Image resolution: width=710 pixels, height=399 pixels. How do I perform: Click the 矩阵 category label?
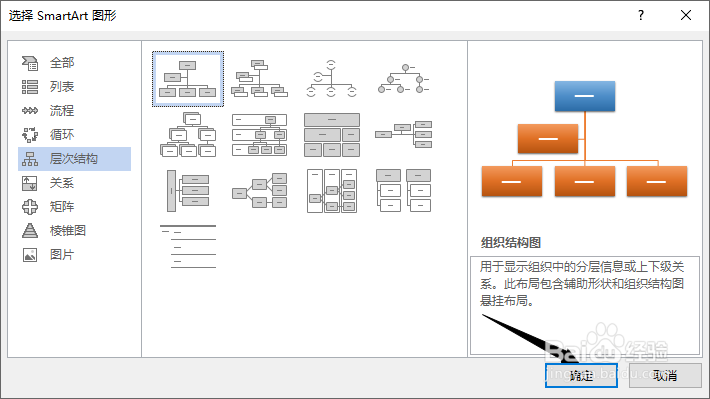coord(62,207)
